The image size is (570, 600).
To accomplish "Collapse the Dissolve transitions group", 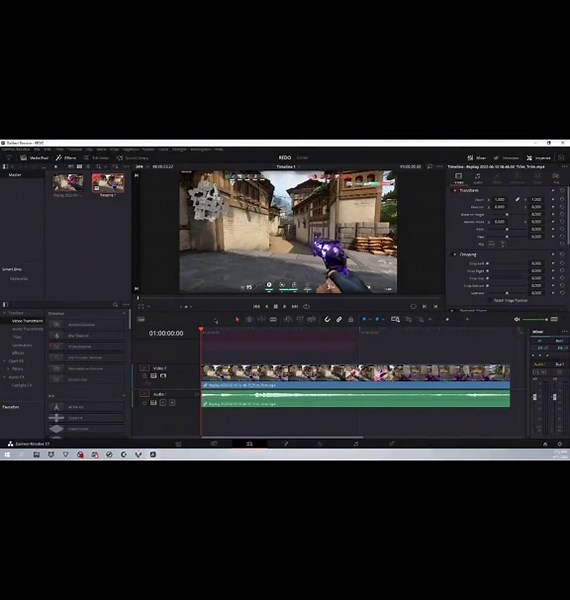I will point(124,313).
